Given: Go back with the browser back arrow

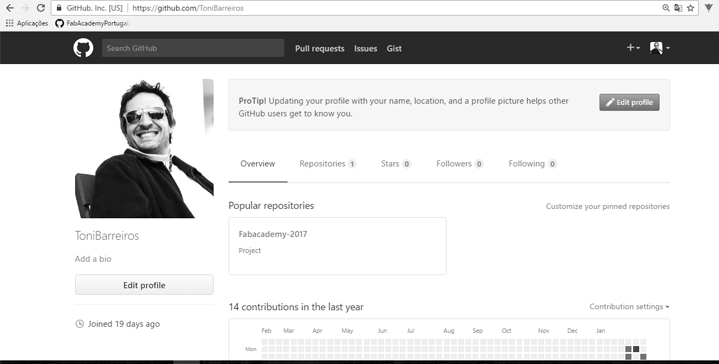Looking at the screenshot, I should [10, 8].
